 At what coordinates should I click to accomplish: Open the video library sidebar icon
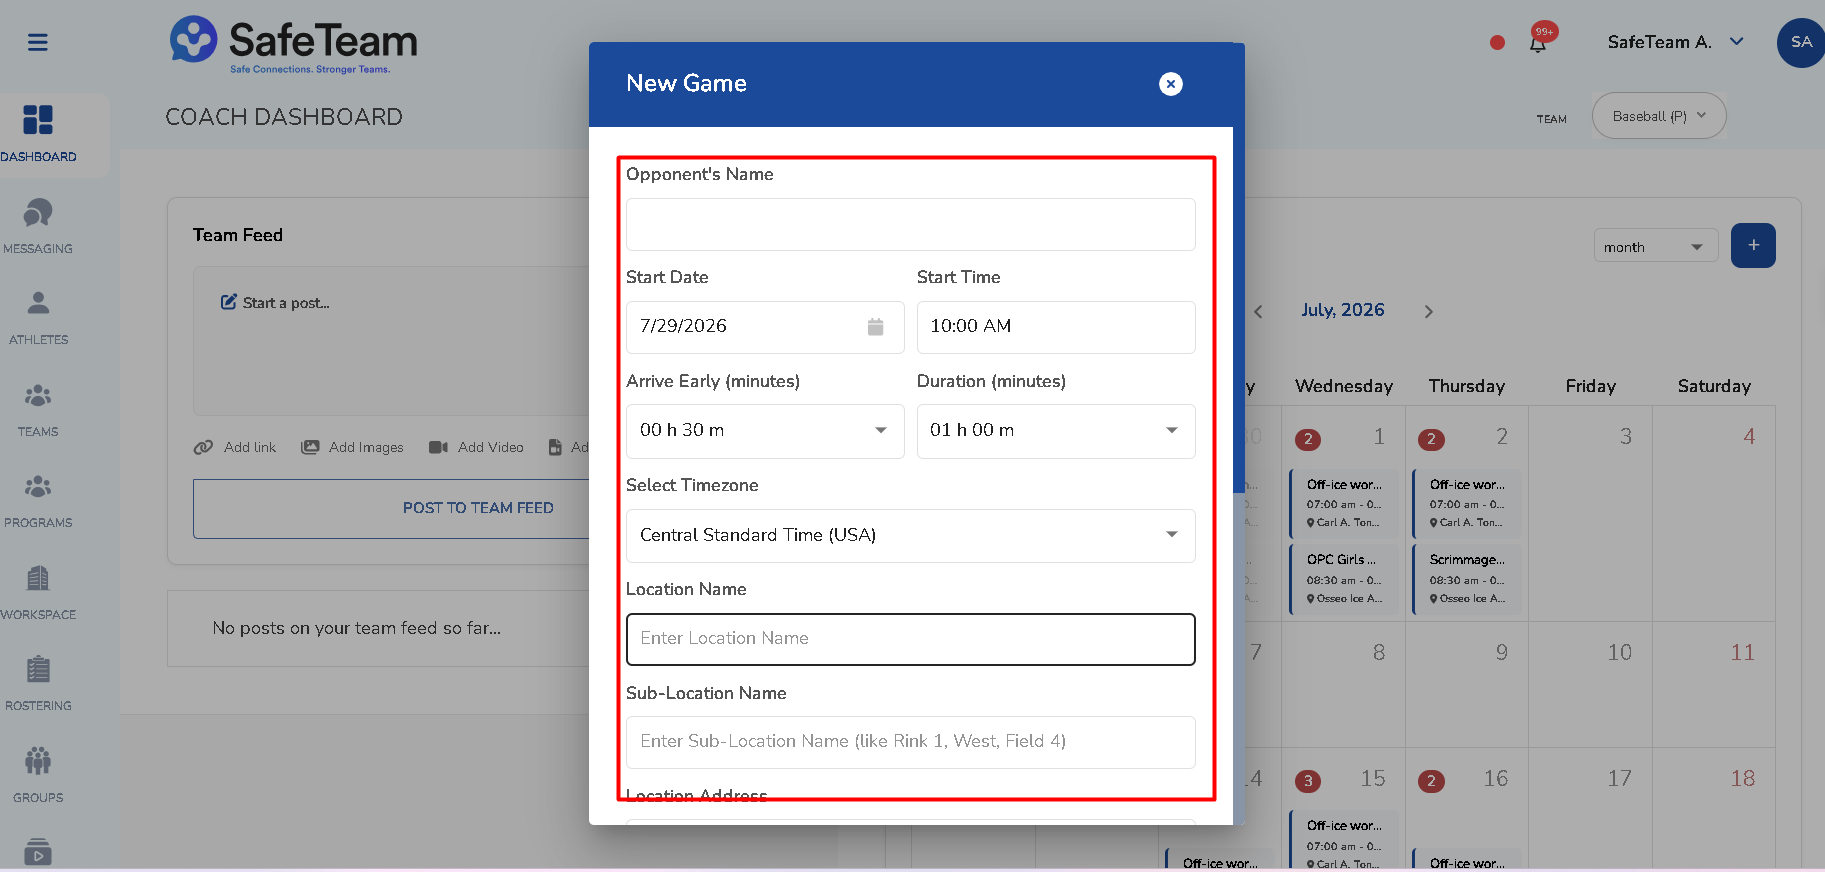38,851
